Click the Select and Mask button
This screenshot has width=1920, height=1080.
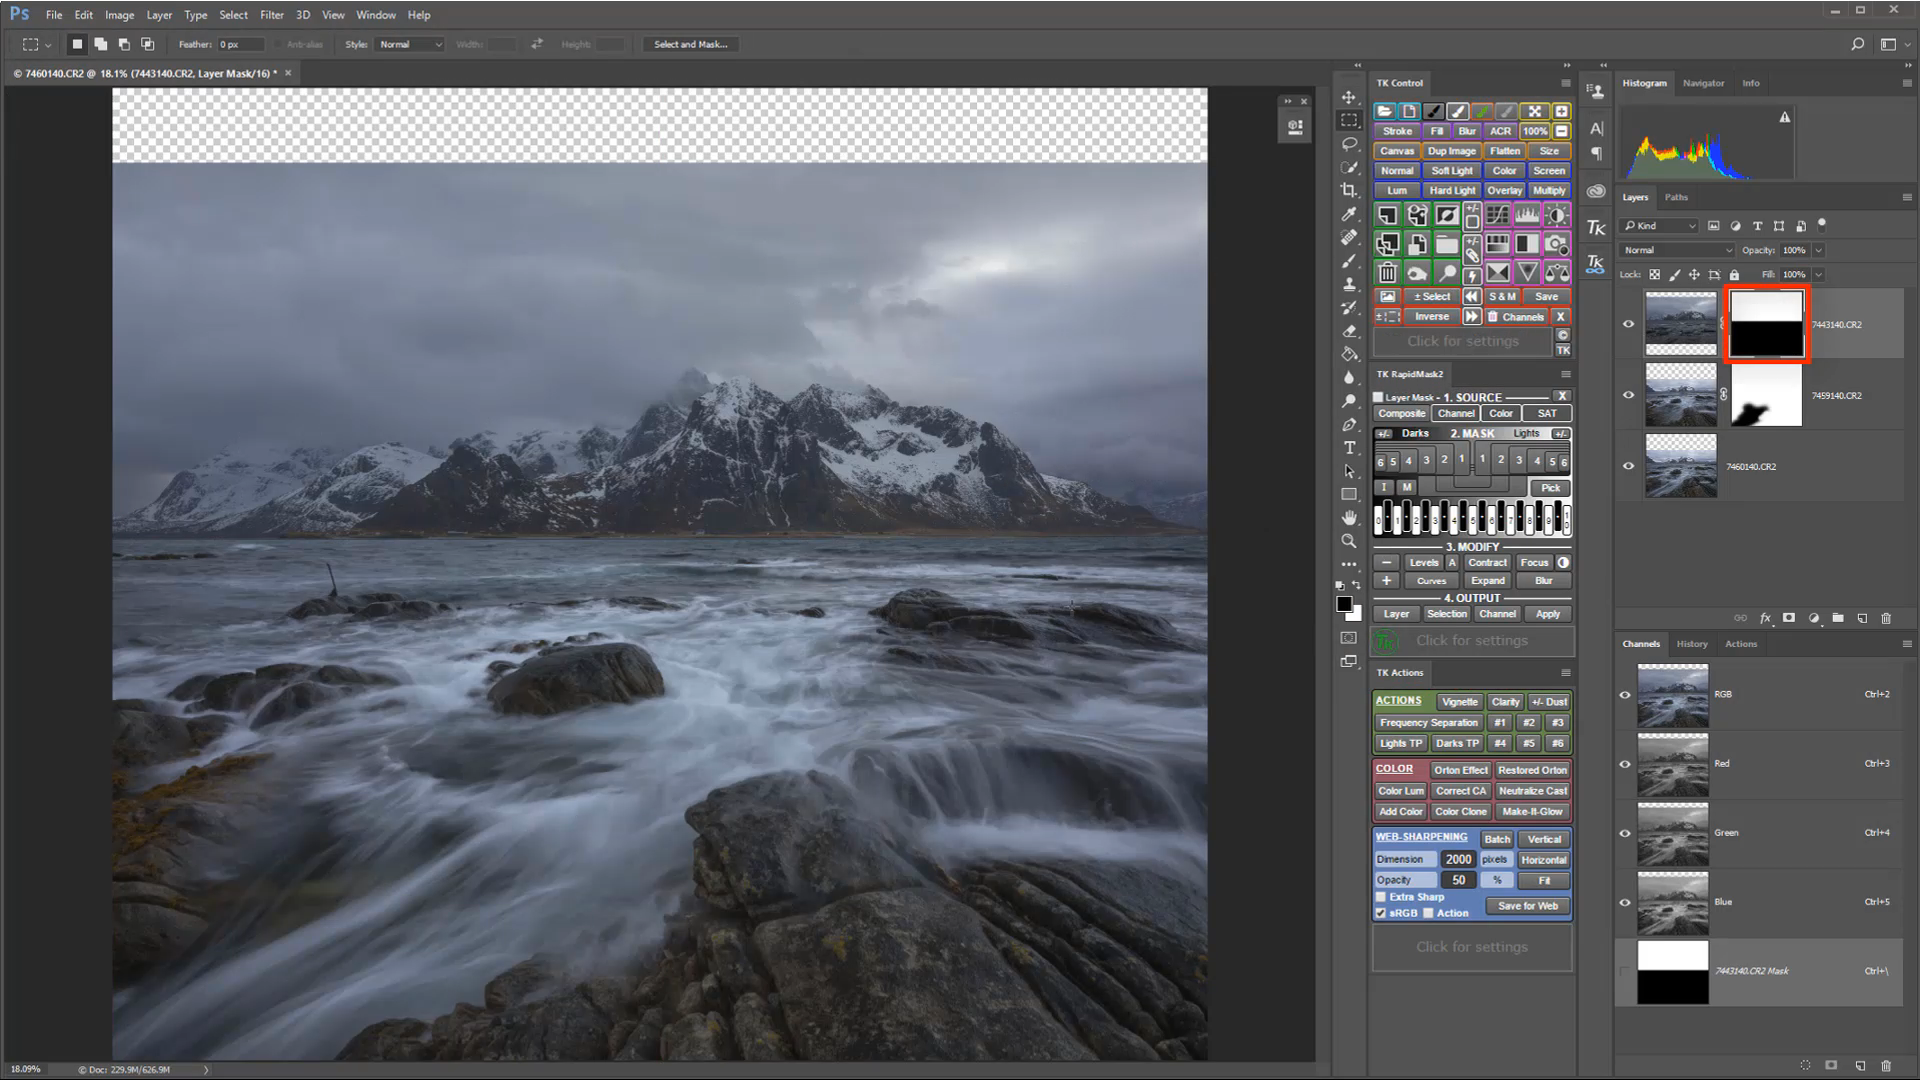click(x=690, y=44)
